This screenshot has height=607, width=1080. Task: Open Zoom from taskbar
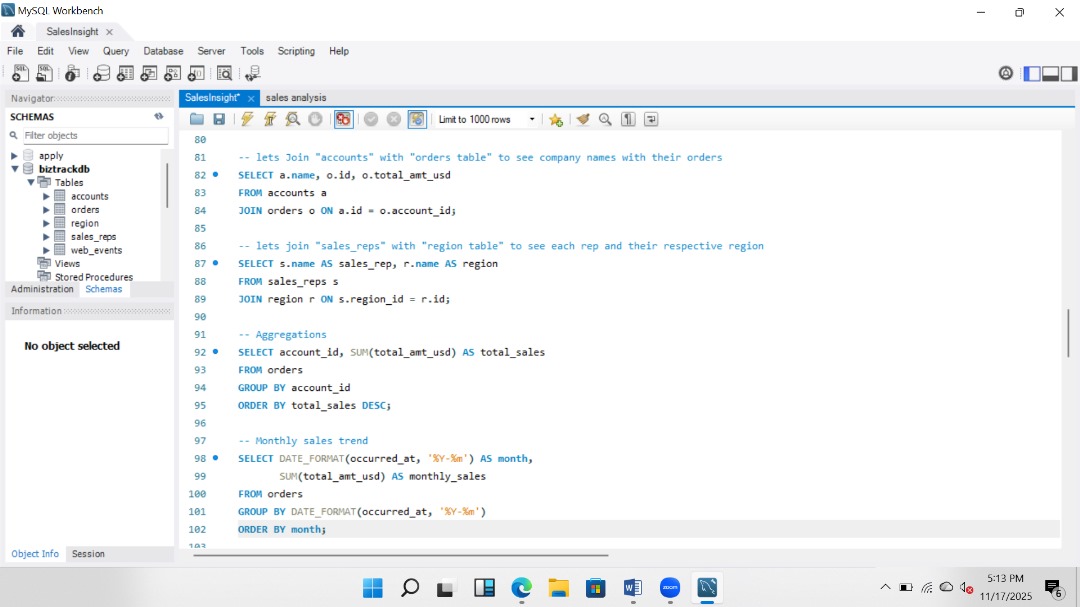[x=669, y=588]
